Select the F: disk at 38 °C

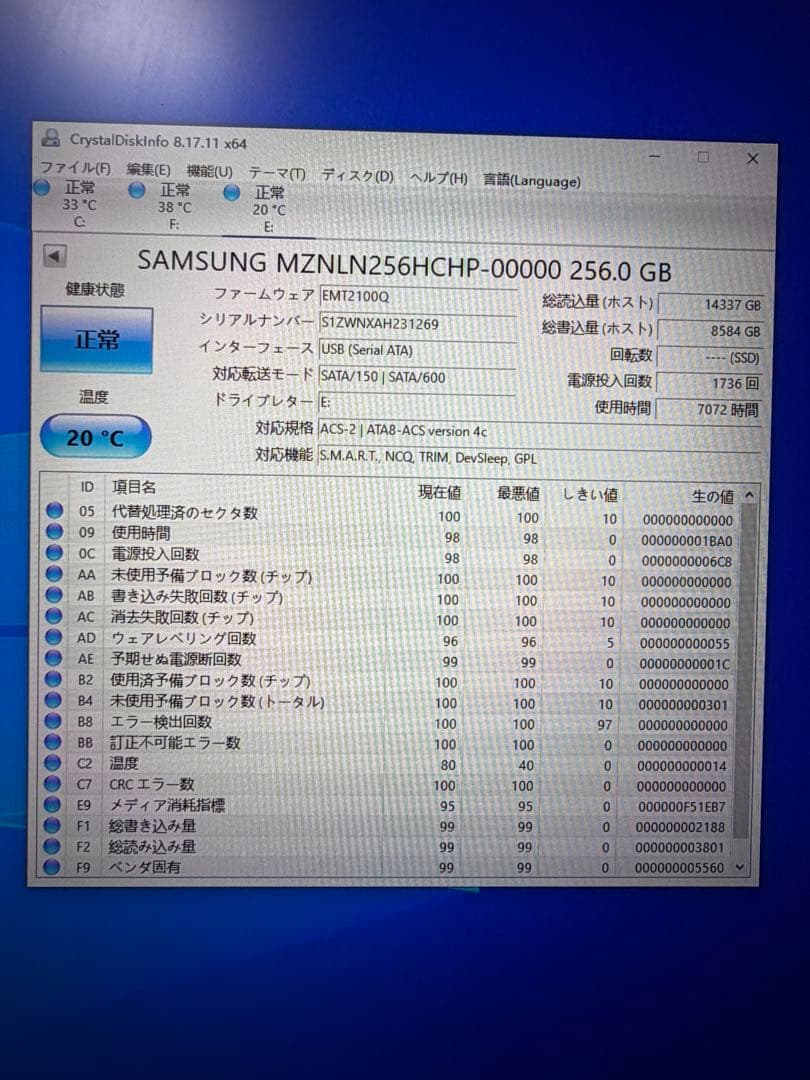click(163, 206)
